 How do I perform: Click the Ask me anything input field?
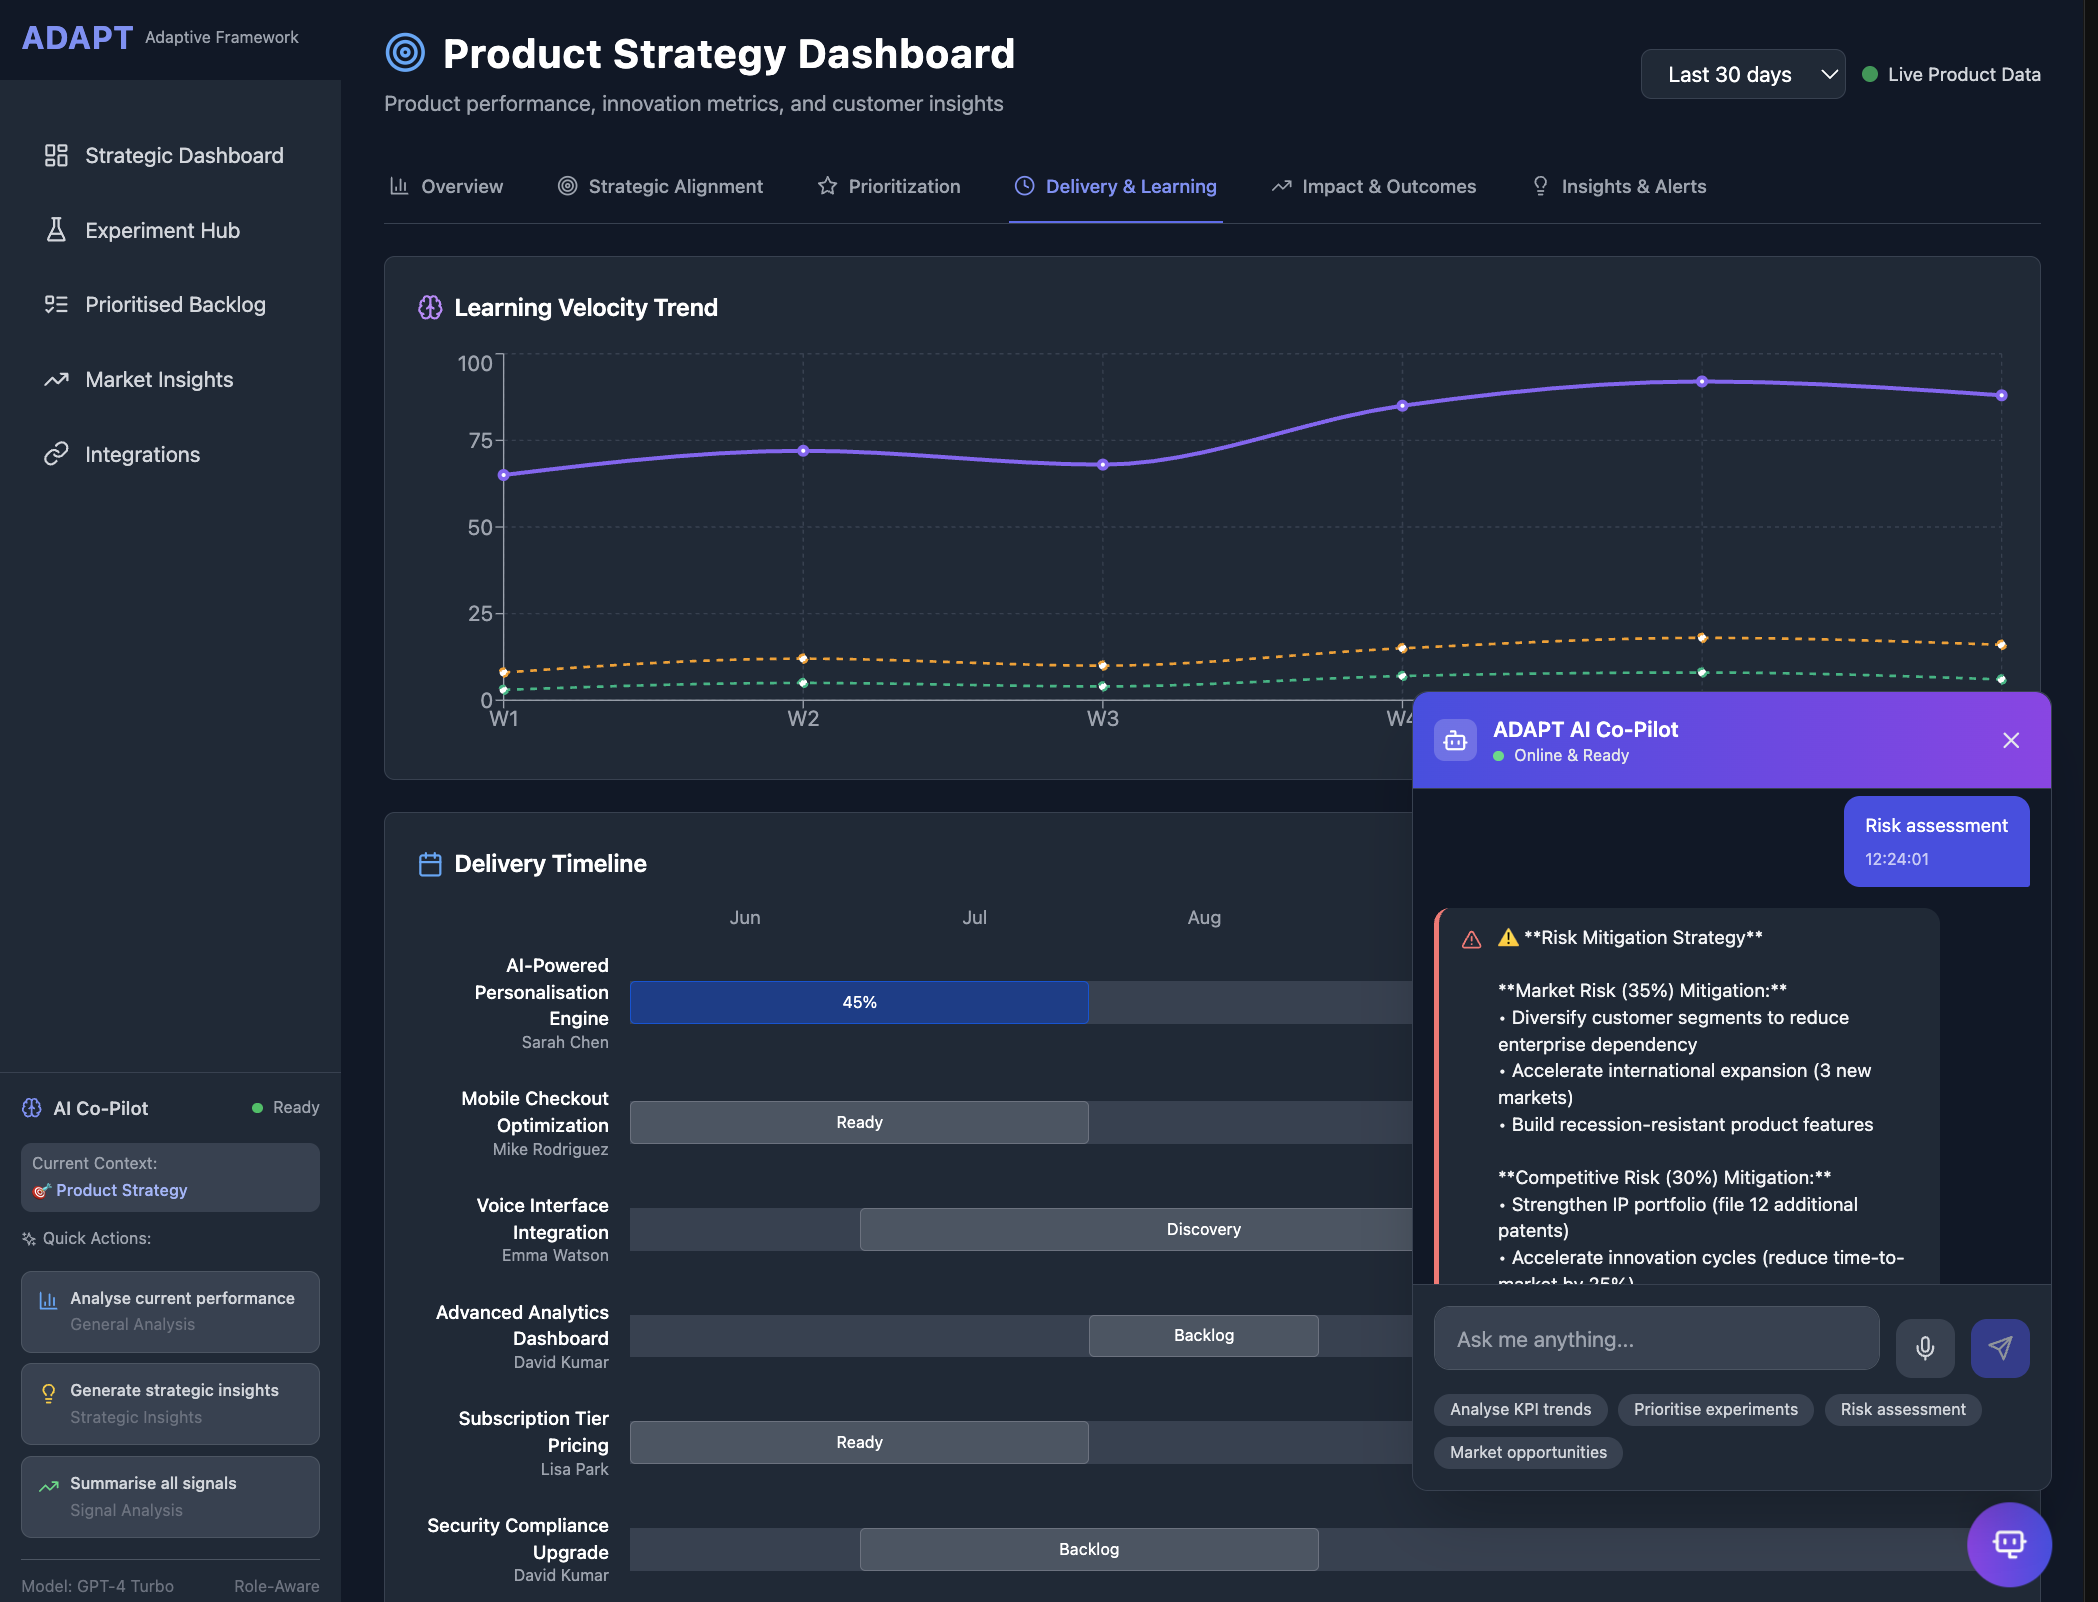tap(1656, 1339)
